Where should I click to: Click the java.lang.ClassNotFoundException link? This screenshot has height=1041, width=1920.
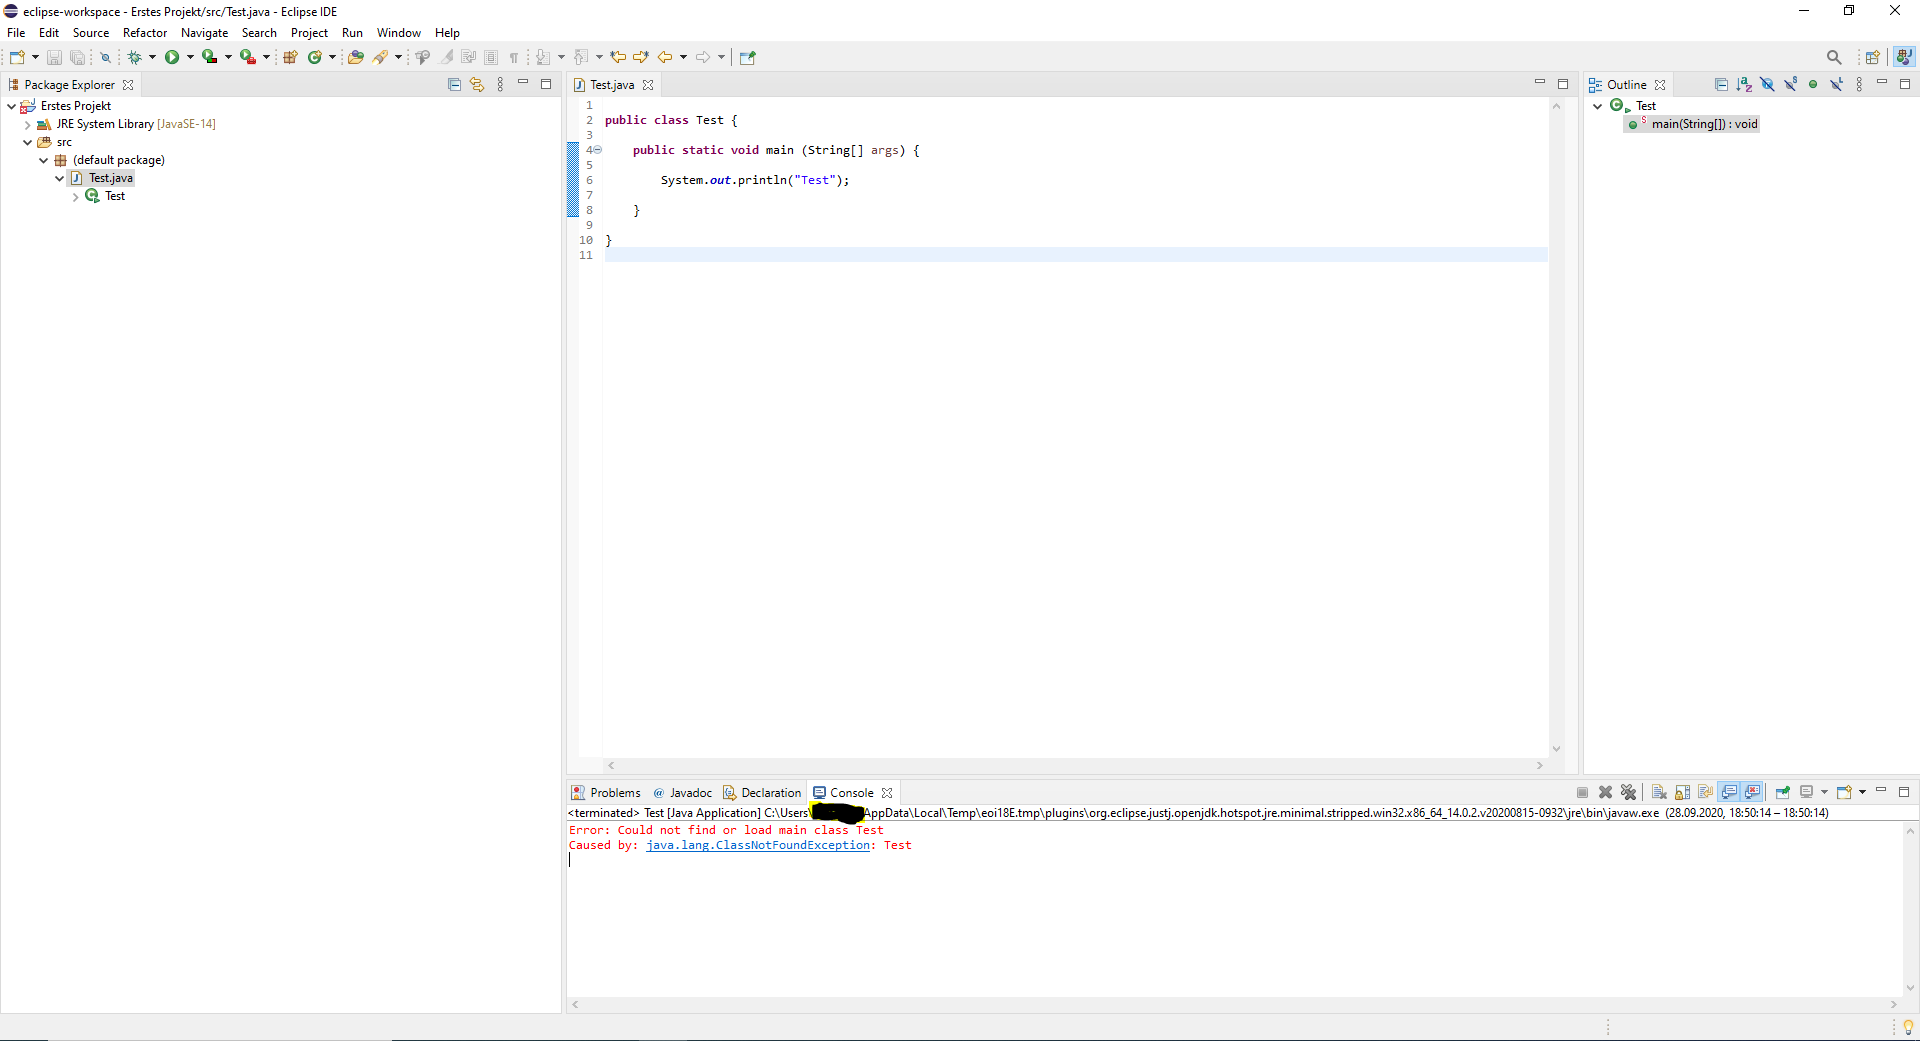pyautogui.click(x=758, y=845)
